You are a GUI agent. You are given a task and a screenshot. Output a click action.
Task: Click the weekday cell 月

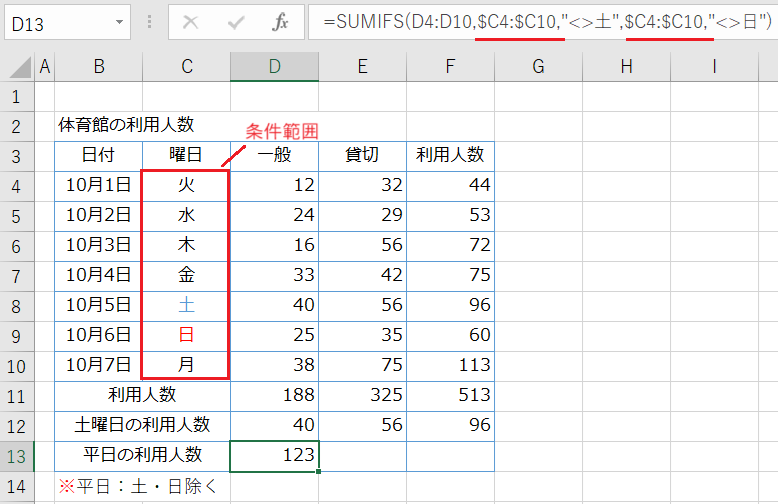[187, 366]
